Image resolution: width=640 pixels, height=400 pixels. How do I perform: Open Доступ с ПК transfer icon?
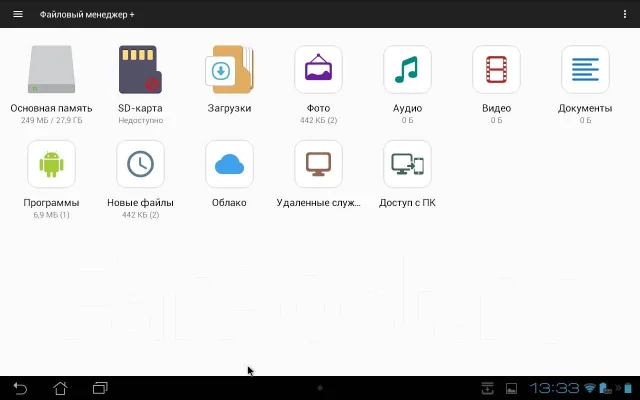point(407,164)
